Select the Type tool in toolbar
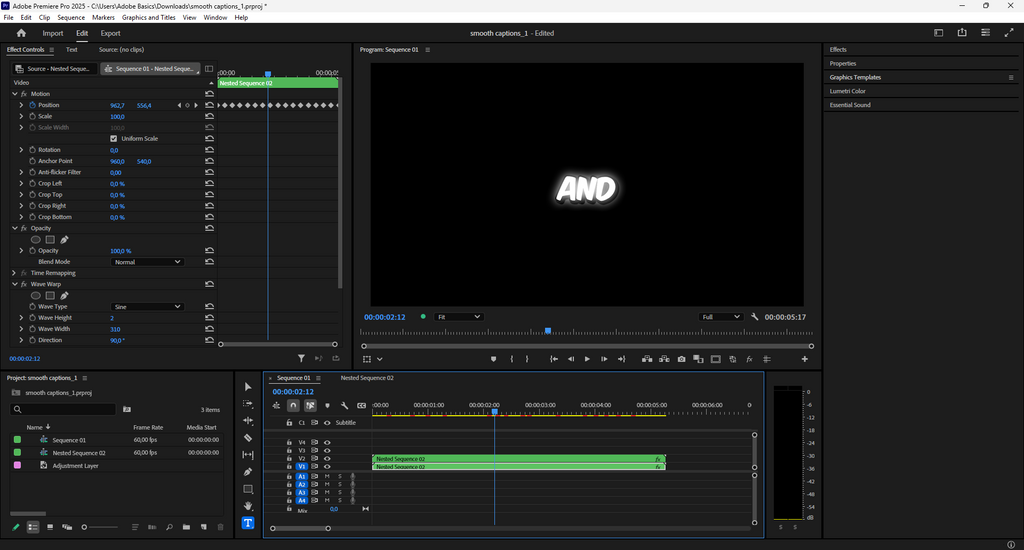 click(248, 523)
